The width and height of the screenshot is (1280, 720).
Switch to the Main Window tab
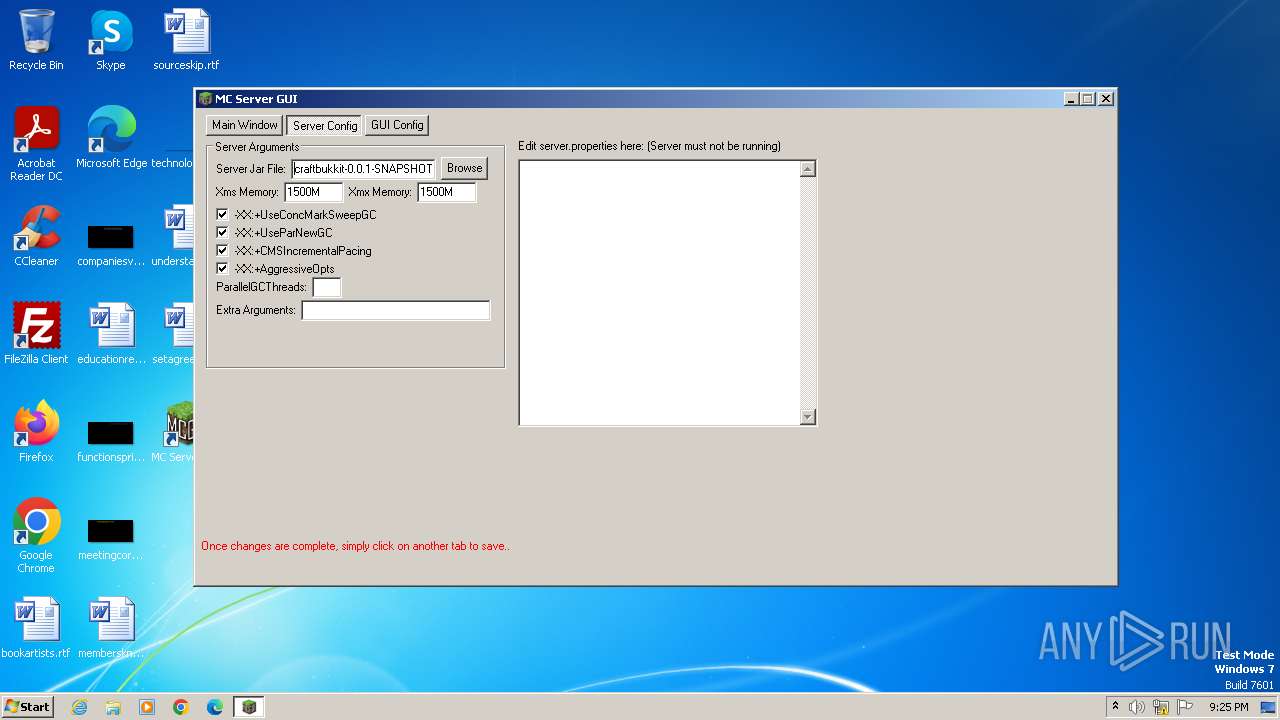click(245, 125)
